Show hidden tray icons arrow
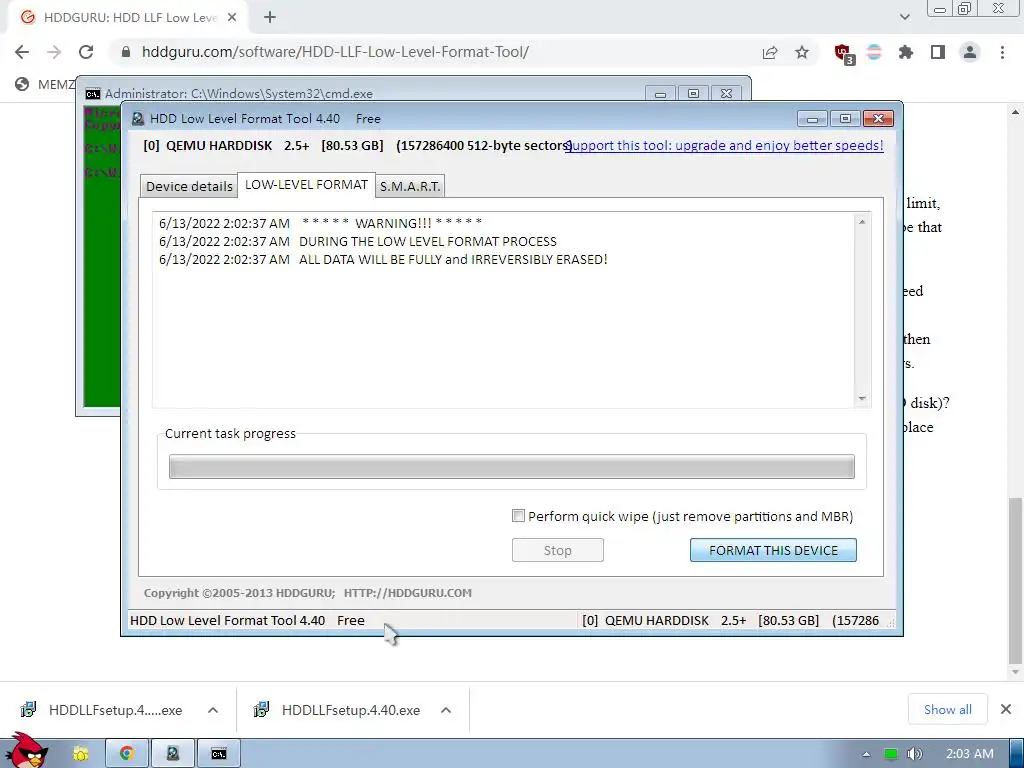 (x=867, y=754)
